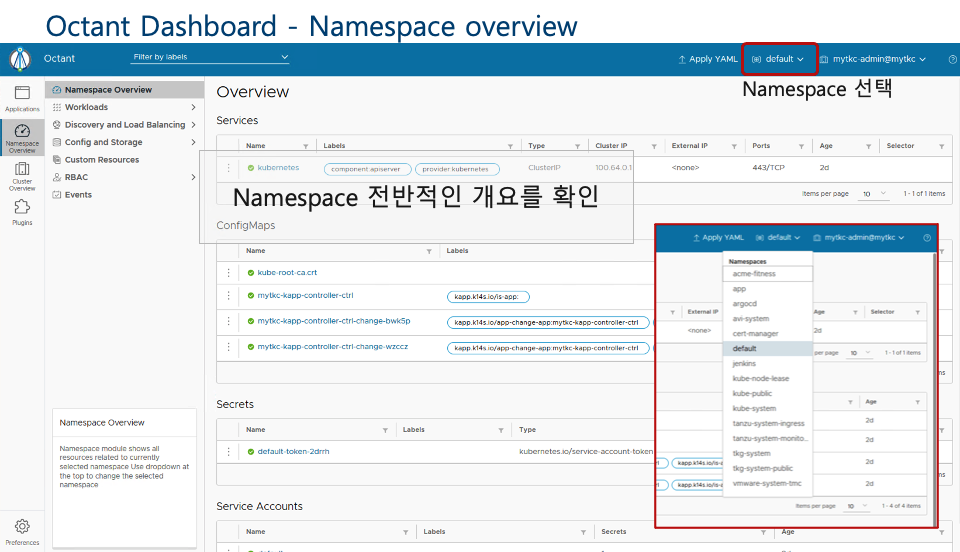Filter the ConfigMaps table by Name
The width and height of the screenshot is (960, 552).
point(429,252)
